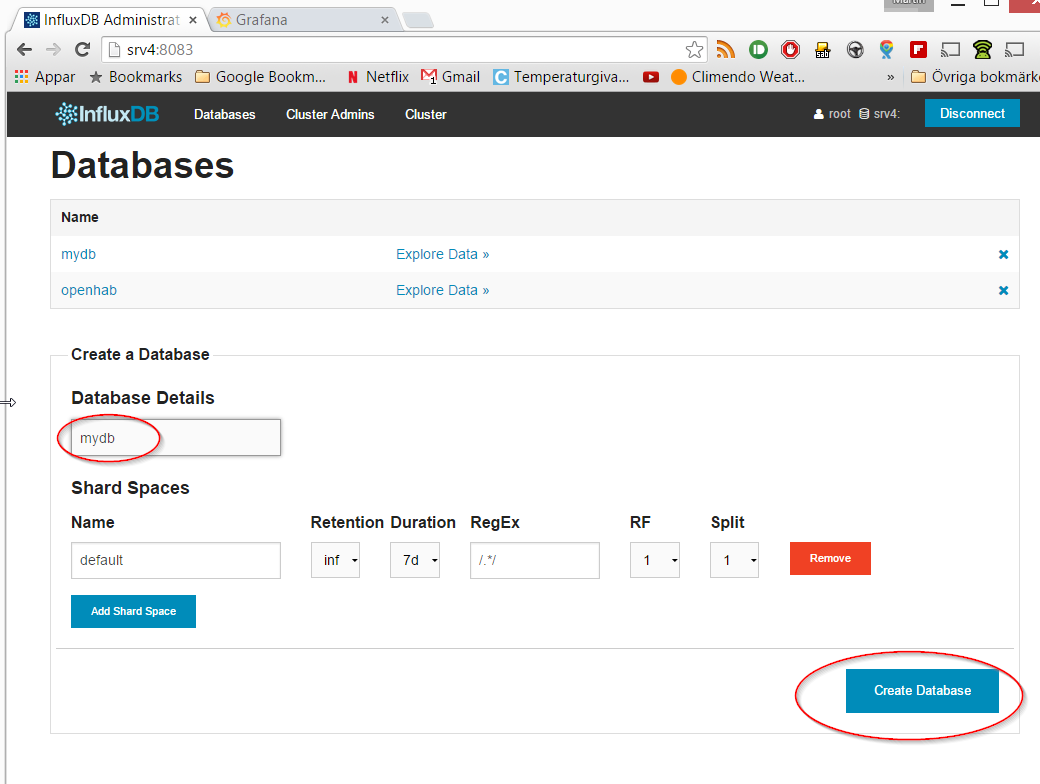Click the Disconnect button
Viewport: 1040px width, 784px height.
[x=971, y=113]
